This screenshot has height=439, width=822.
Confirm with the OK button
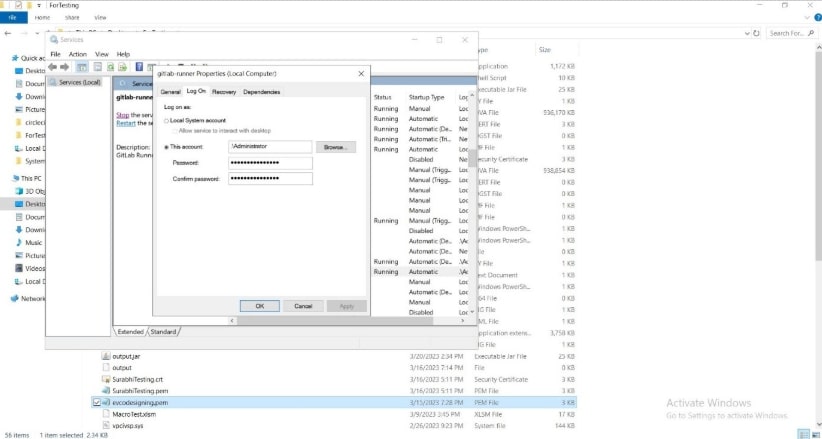pos(259,306)
